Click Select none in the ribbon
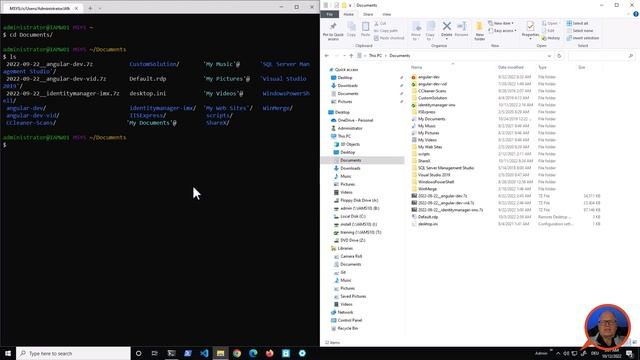 click(x=580, y=31)
